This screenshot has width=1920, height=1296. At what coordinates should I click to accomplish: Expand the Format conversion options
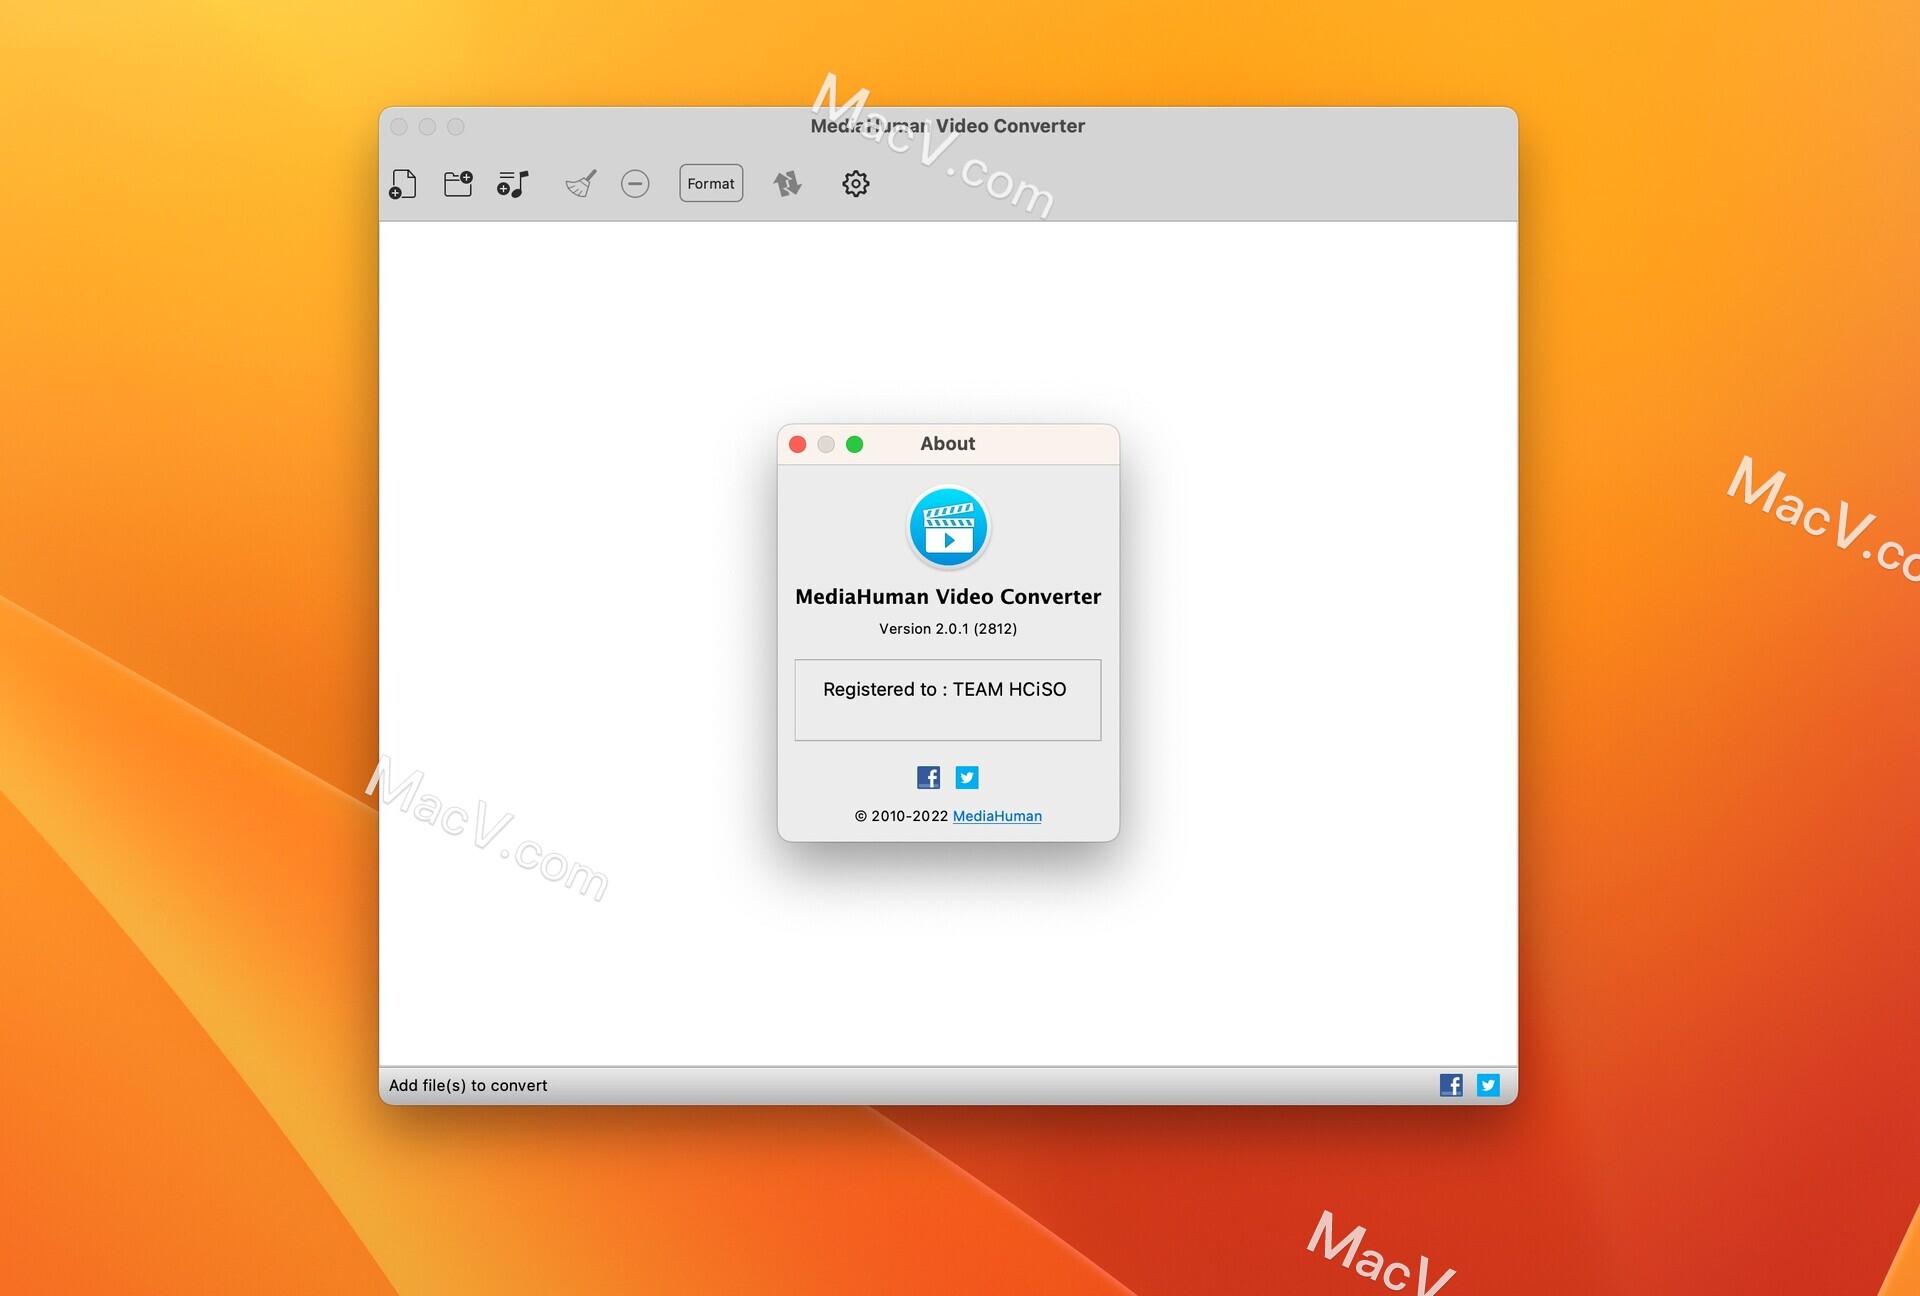click(x=710, y=182)
